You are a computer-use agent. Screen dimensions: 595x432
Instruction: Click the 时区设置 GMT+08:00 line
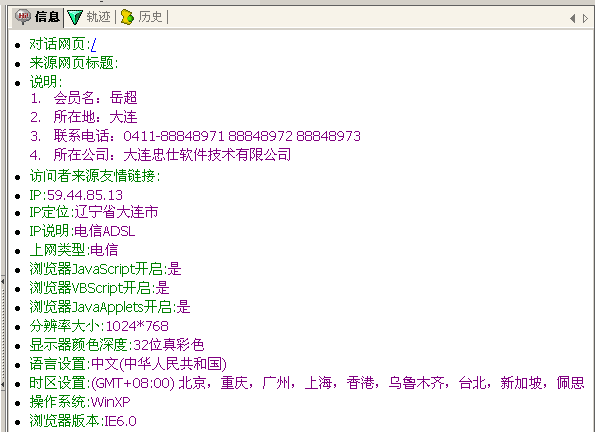coord(307,383)
